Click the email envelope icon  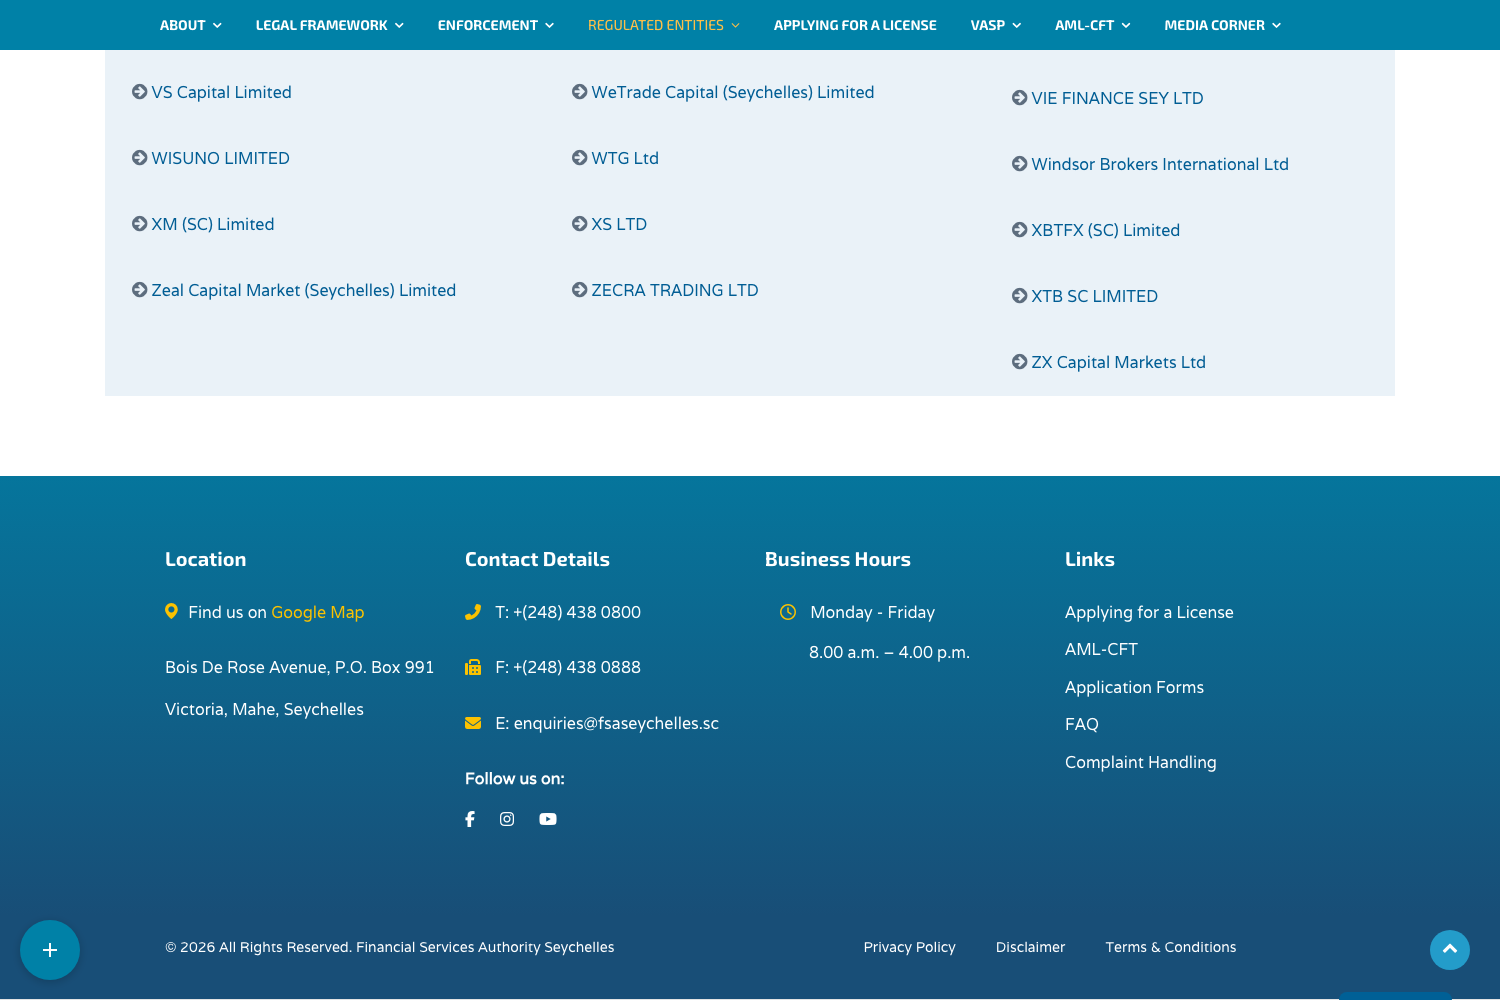[x=473, y=723]
